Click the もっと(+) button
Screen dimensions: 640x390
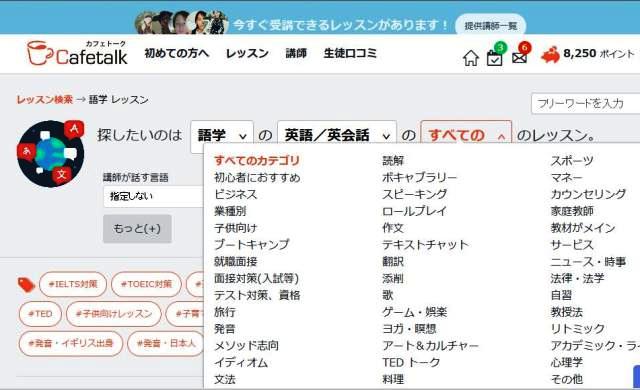pyautogui.click(x=137, y=228)
